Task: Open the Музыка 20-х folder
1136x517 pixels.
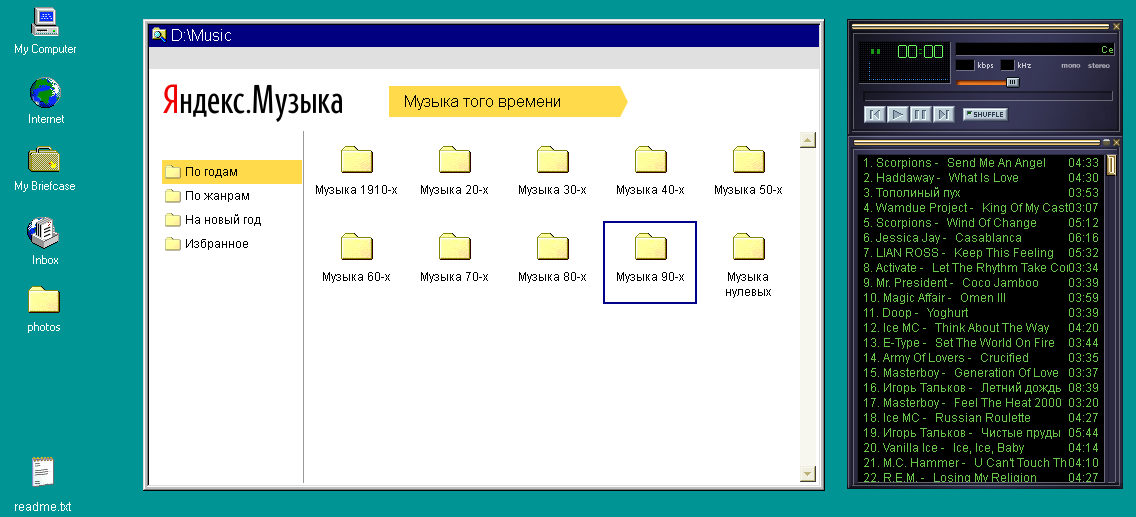Action: [454, 170]
